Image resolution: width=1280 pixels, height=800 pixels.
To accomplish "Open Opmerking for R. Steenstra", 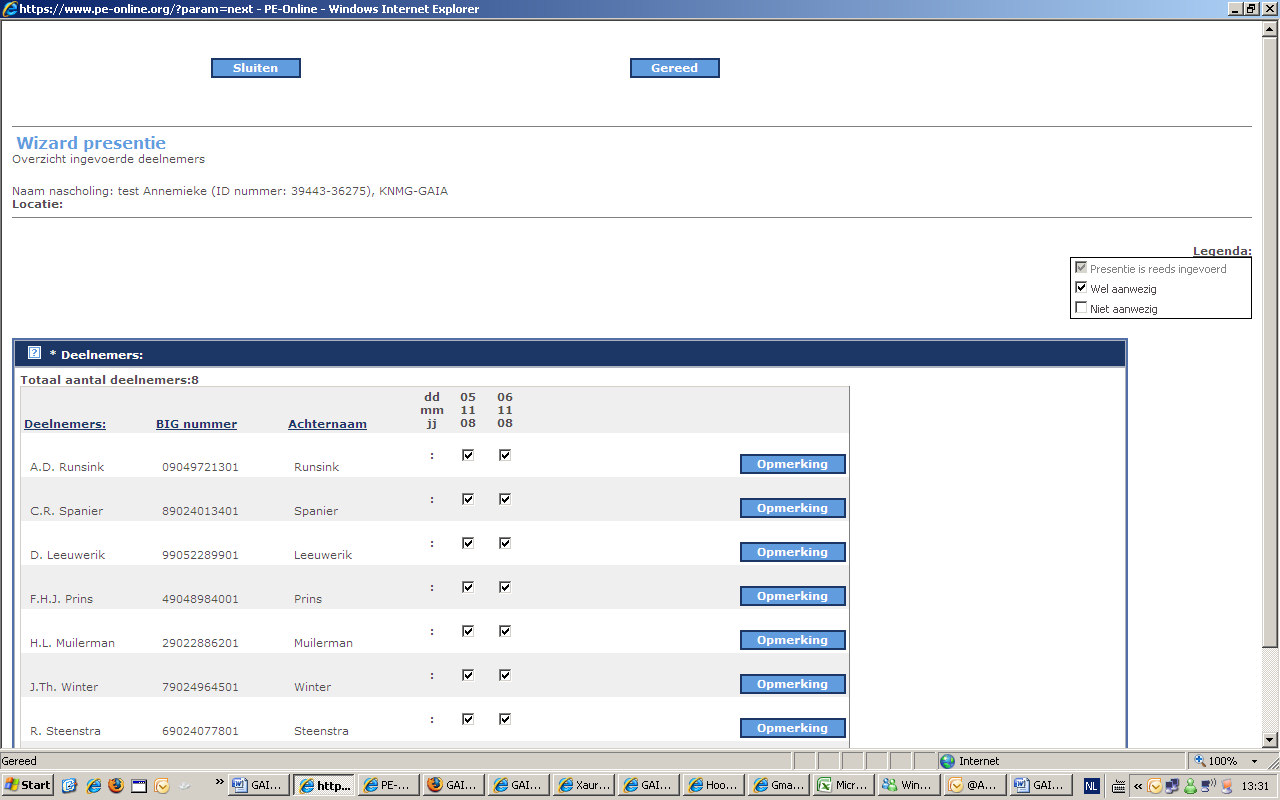I will [793, 728].
